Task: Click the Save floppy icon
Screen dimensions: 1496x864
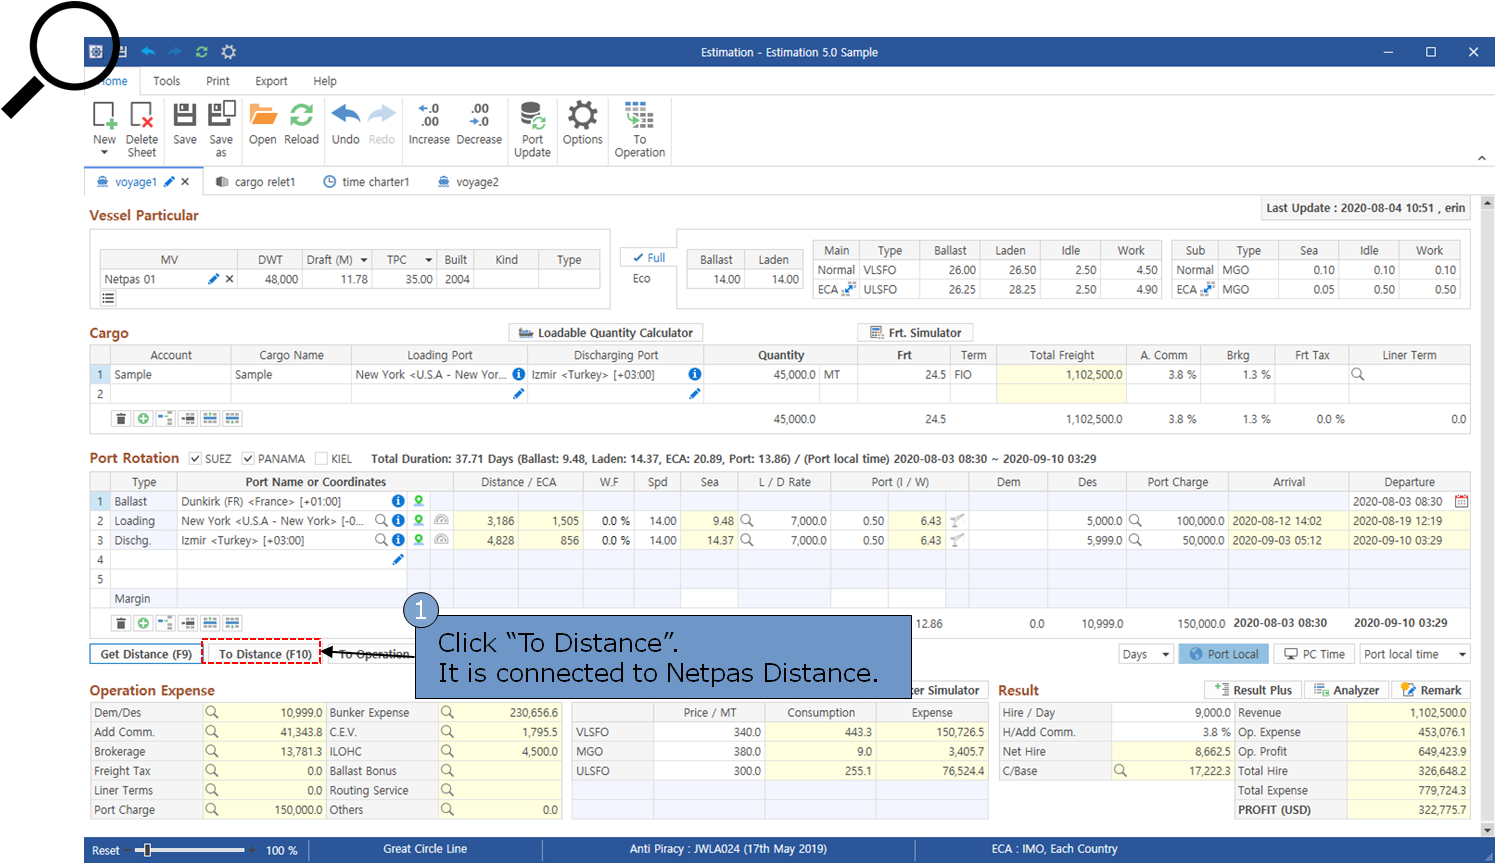Action: coord(185,115)
